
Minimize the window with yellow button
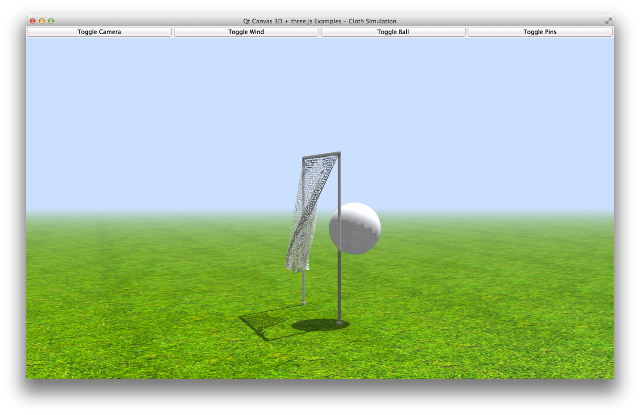coord(42,21)
